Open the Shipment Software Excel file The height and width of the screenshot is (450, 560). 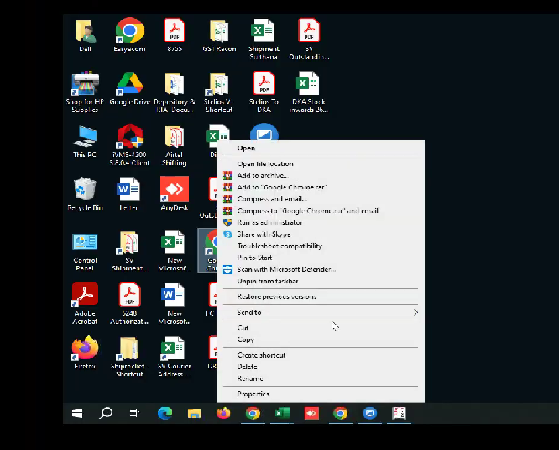[x=264, y=39]
